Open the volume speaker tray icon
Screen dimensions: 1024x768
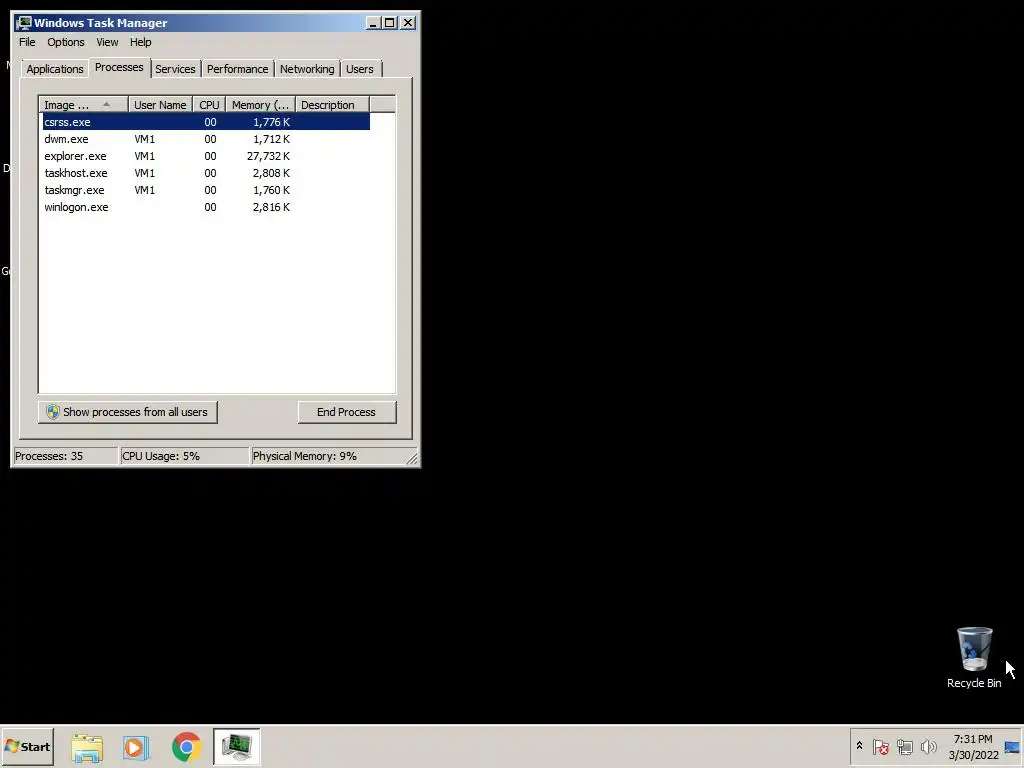coord(928,746)
